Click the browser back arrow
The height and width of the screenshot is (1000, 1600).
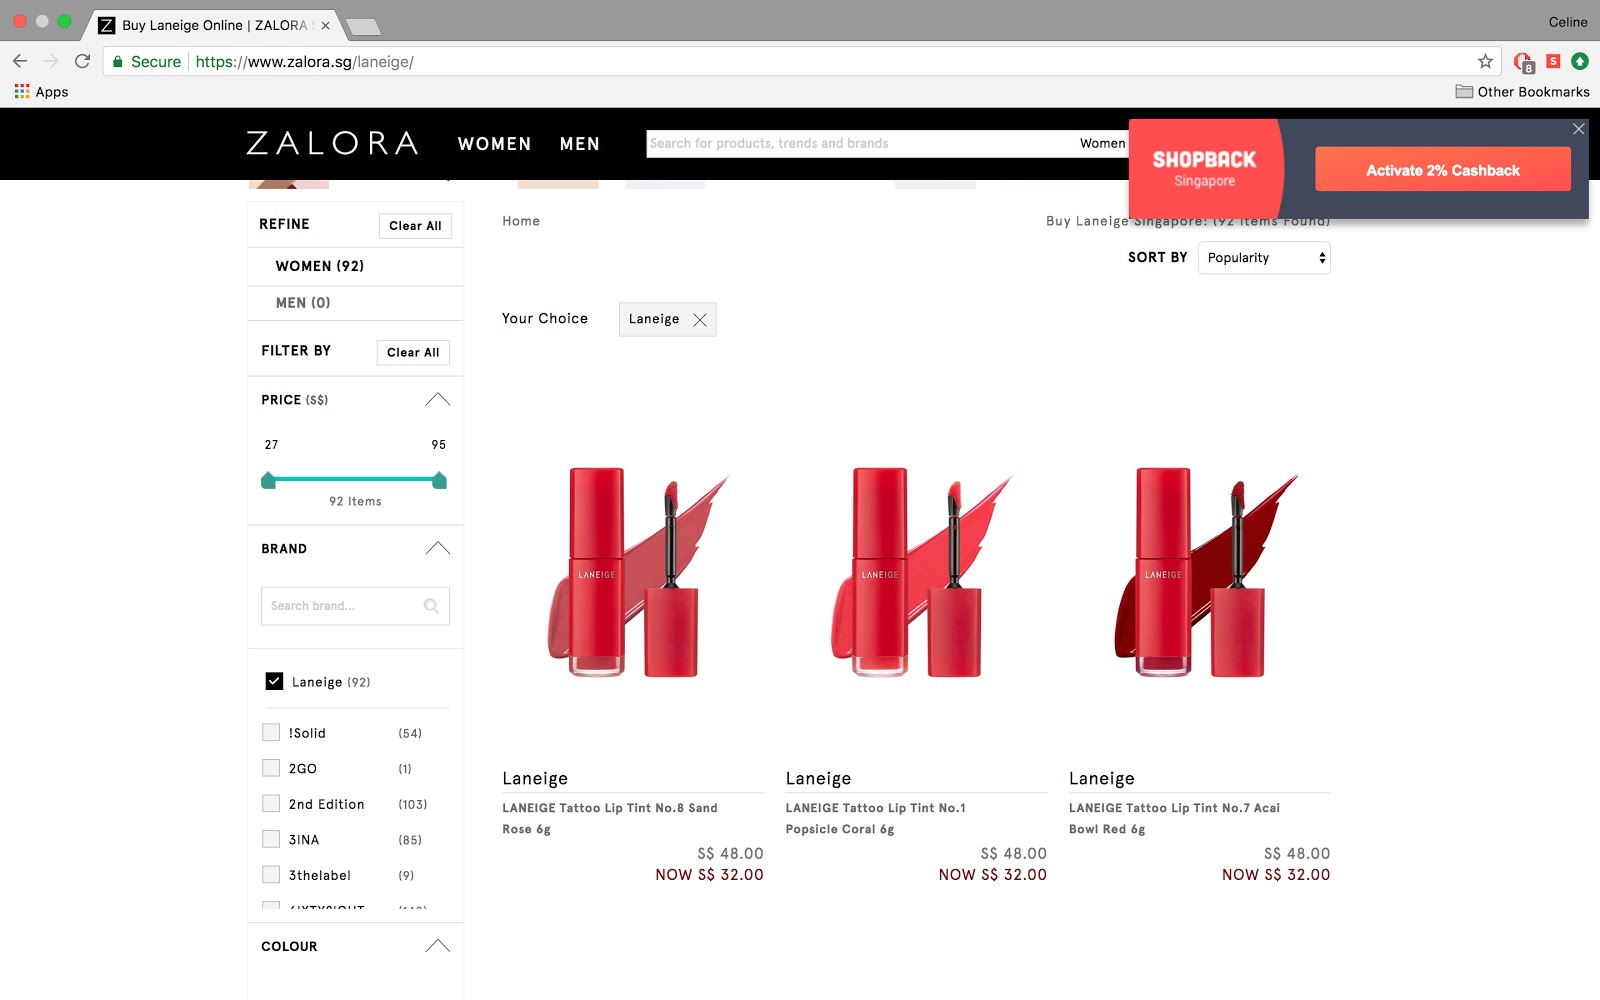[x=20, y=61]
